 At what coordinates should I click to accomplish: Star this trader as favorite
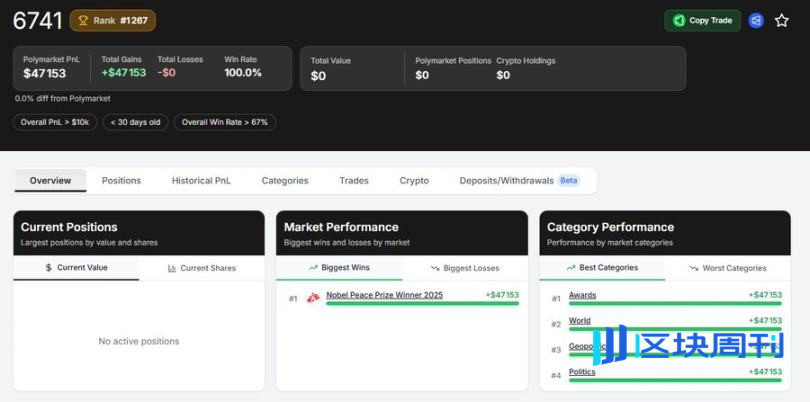point(782,20)
